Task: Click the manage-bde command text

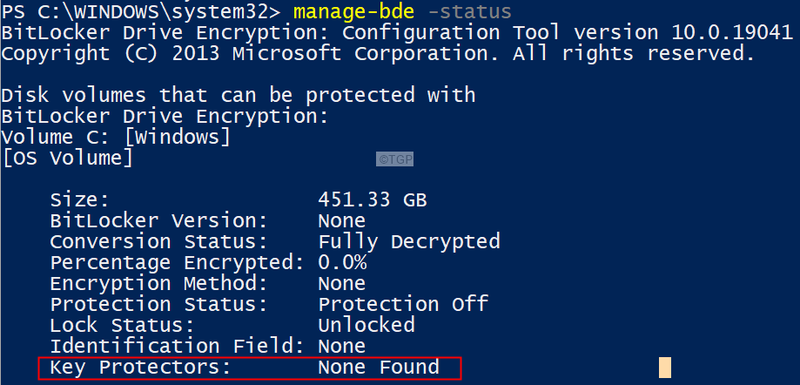Action: point(355,12)
